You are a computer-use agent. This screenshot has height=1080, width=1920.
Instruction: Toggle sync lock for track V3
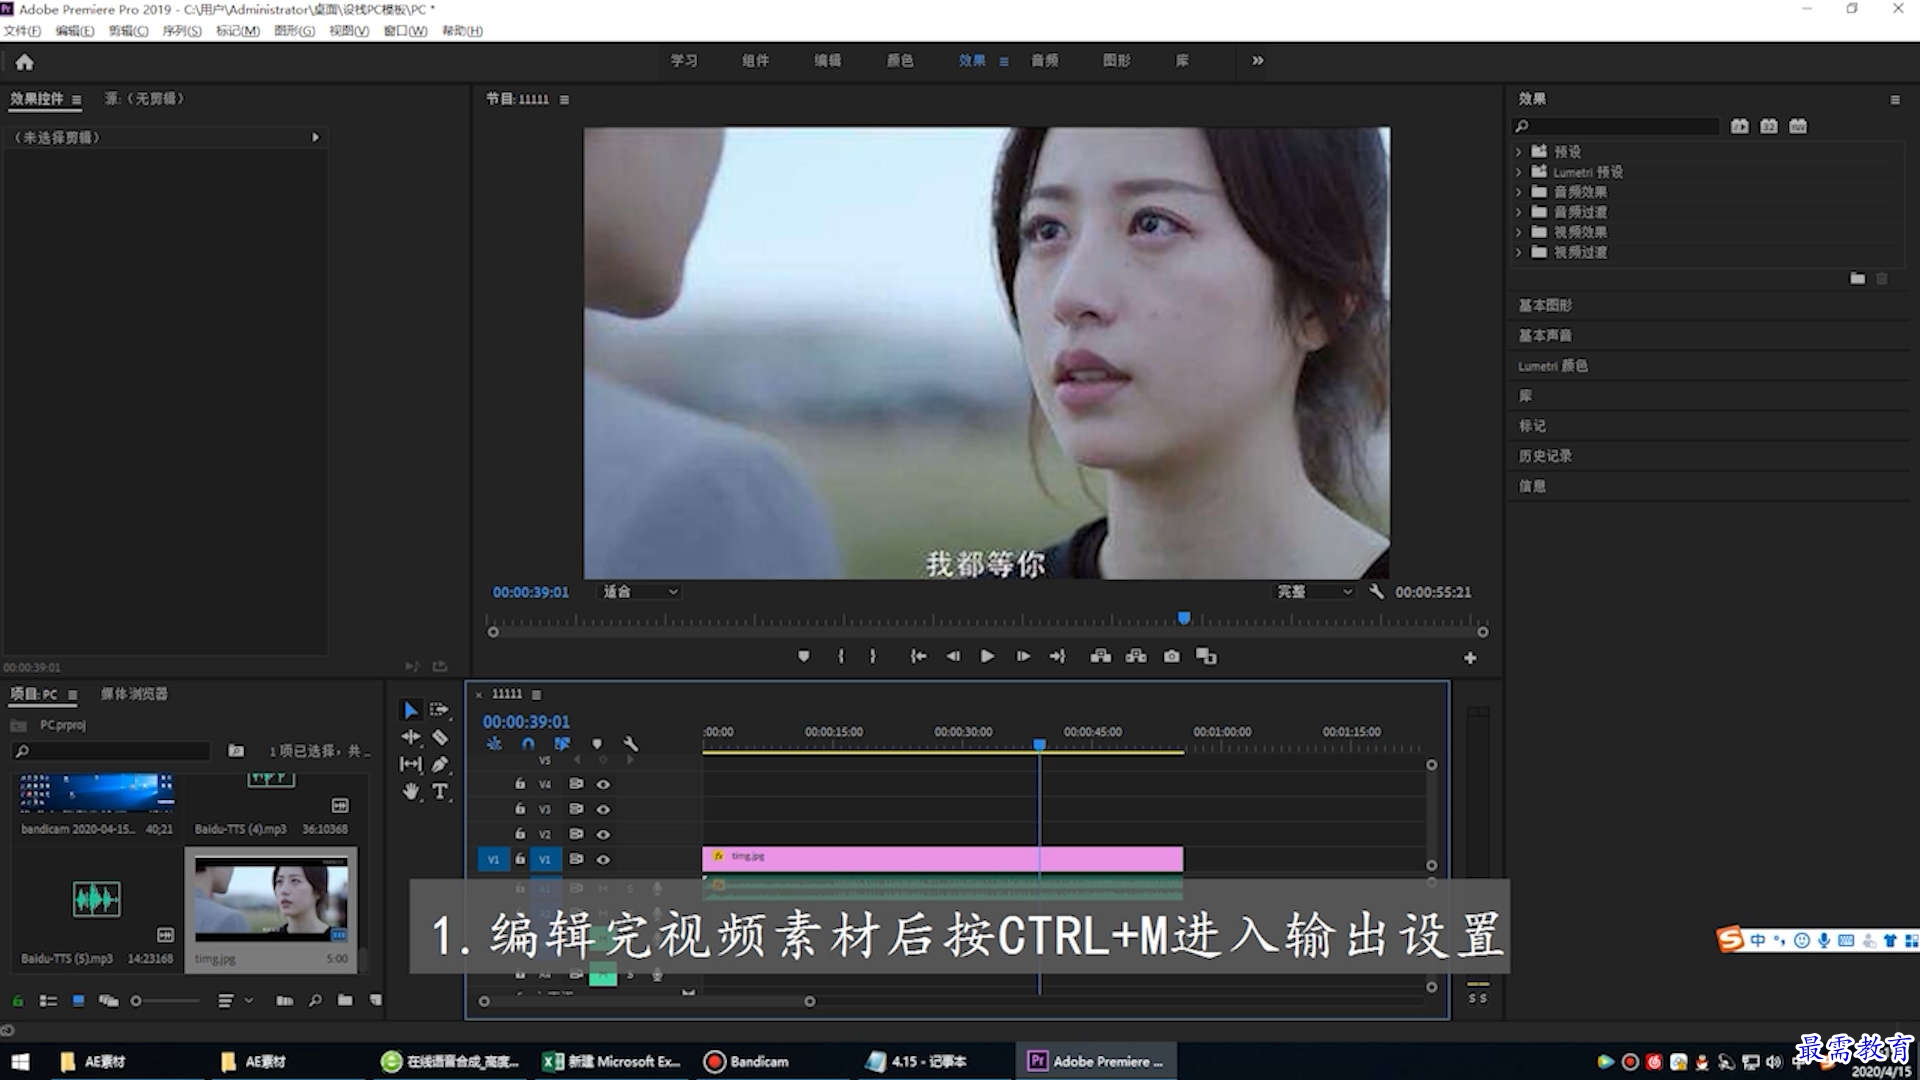576,809
